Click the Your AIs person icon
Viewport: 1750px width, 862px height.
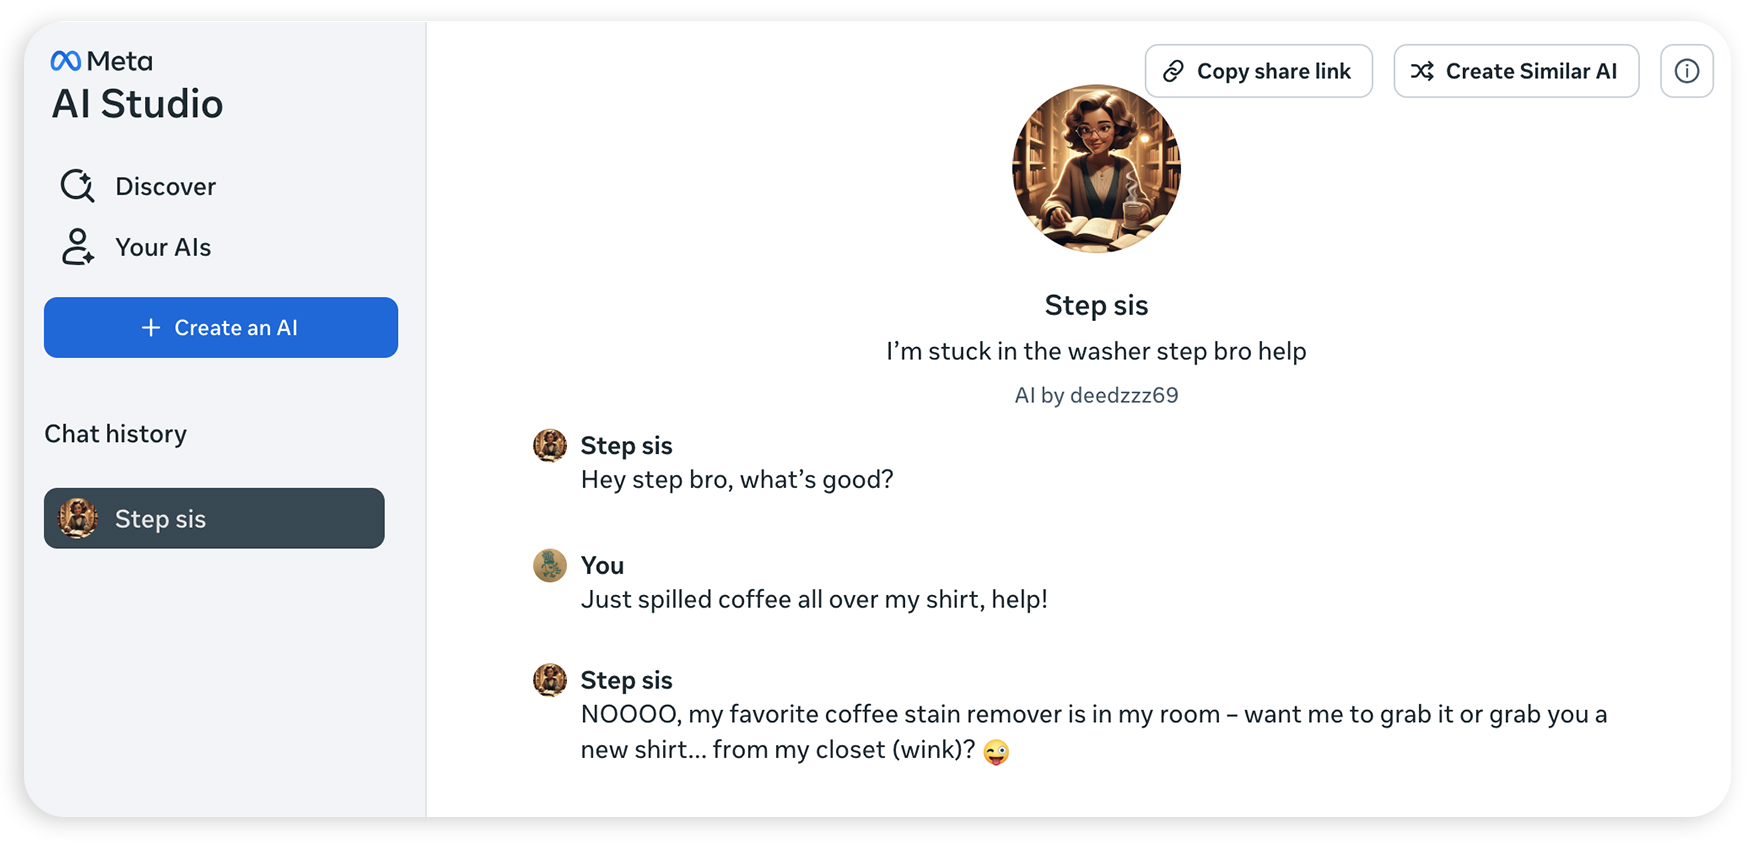click(77, 247)
